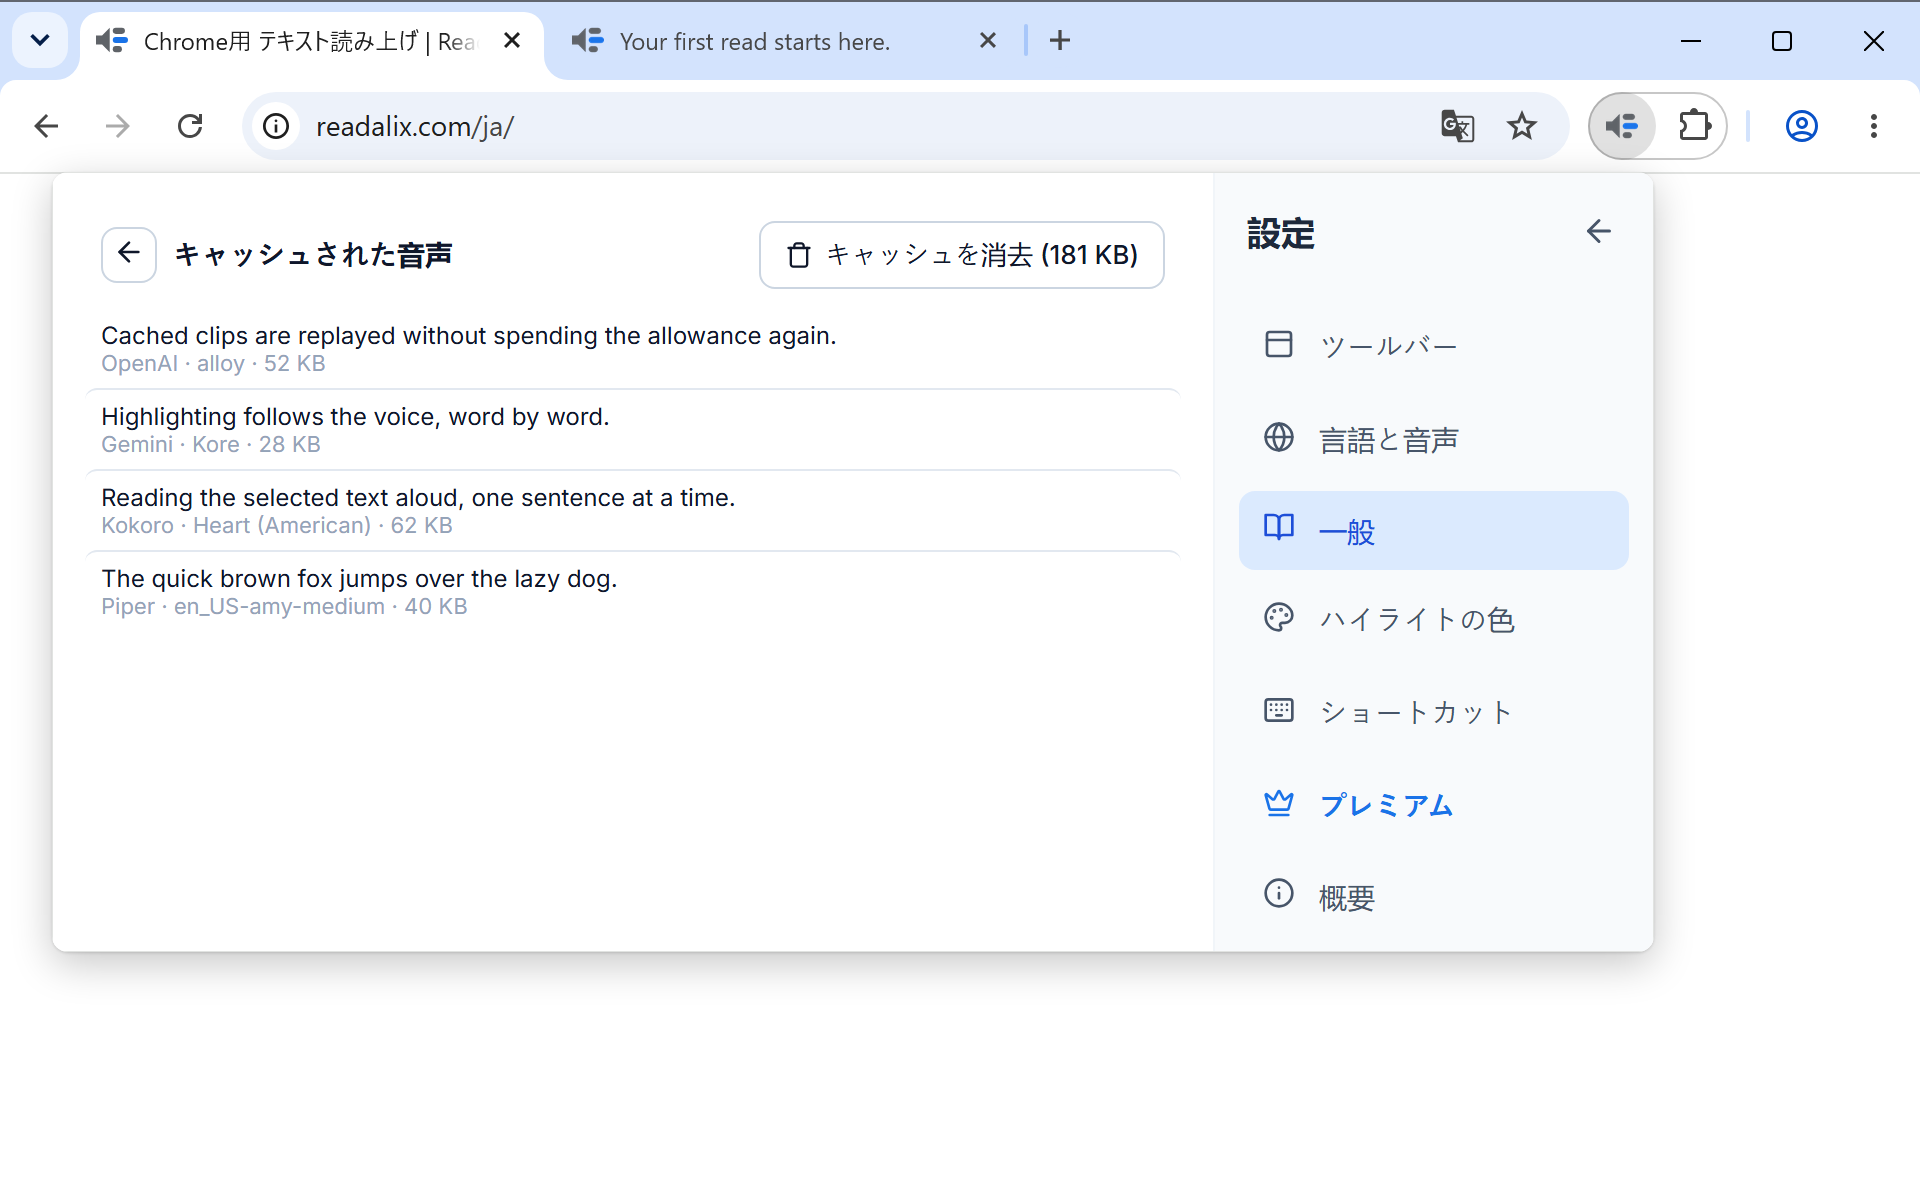1920x1200 pixels.
Task: Click the book icon beside 一般
Action: tap(1278, 527)
